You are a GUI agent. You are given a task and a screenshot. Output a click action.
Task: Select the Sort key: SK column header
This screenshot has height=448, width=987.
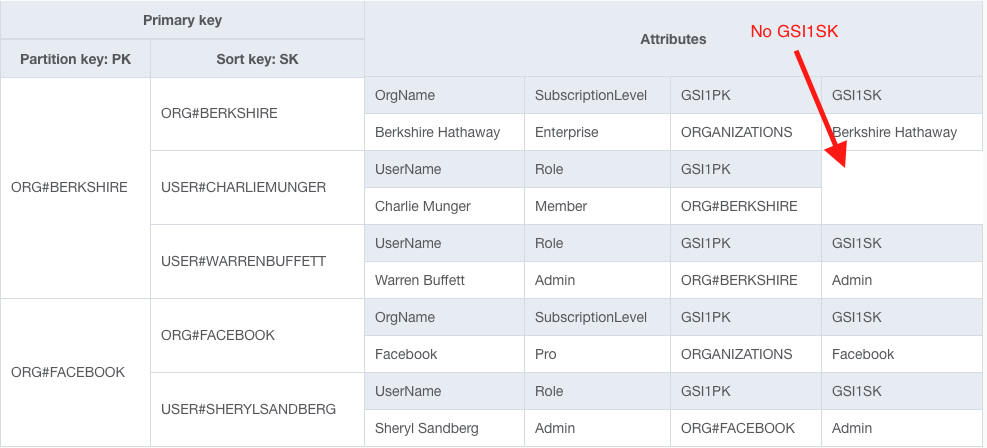click(257, 59)
